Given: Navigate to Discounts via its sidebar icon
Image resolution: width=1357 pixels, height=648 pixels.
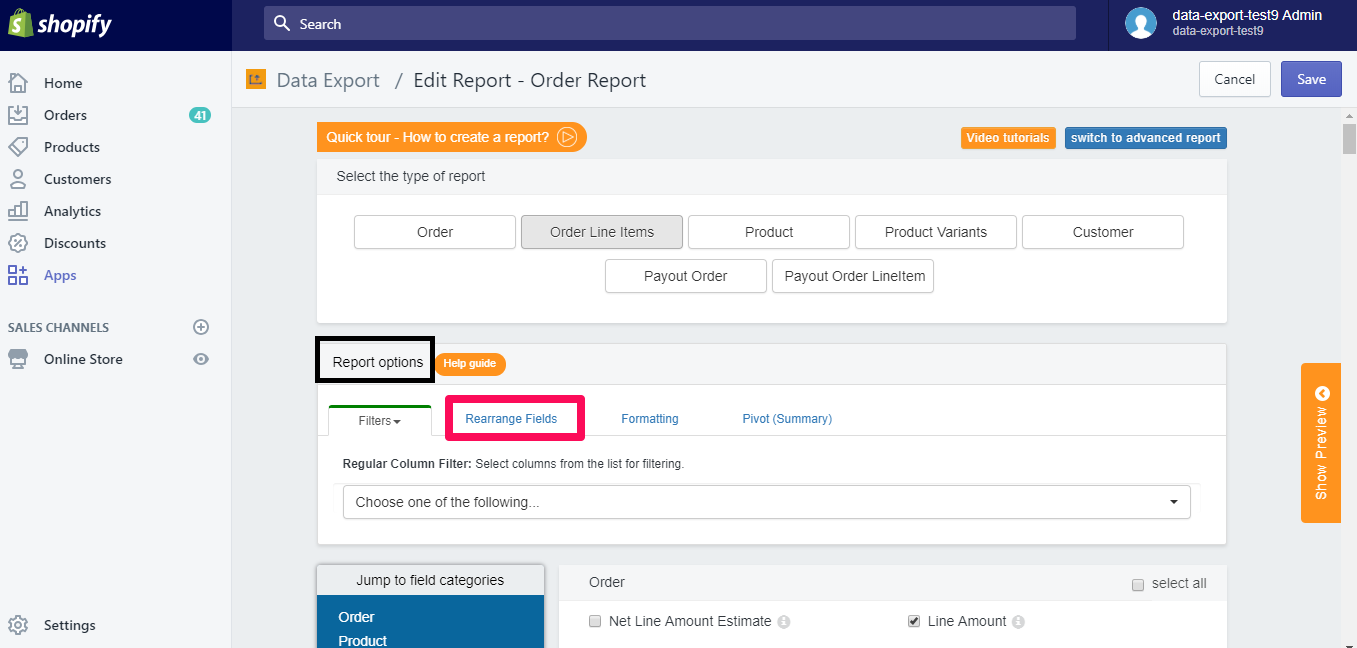Looking at the screenshot, I should pyautogui.click(x=20, y=242).
